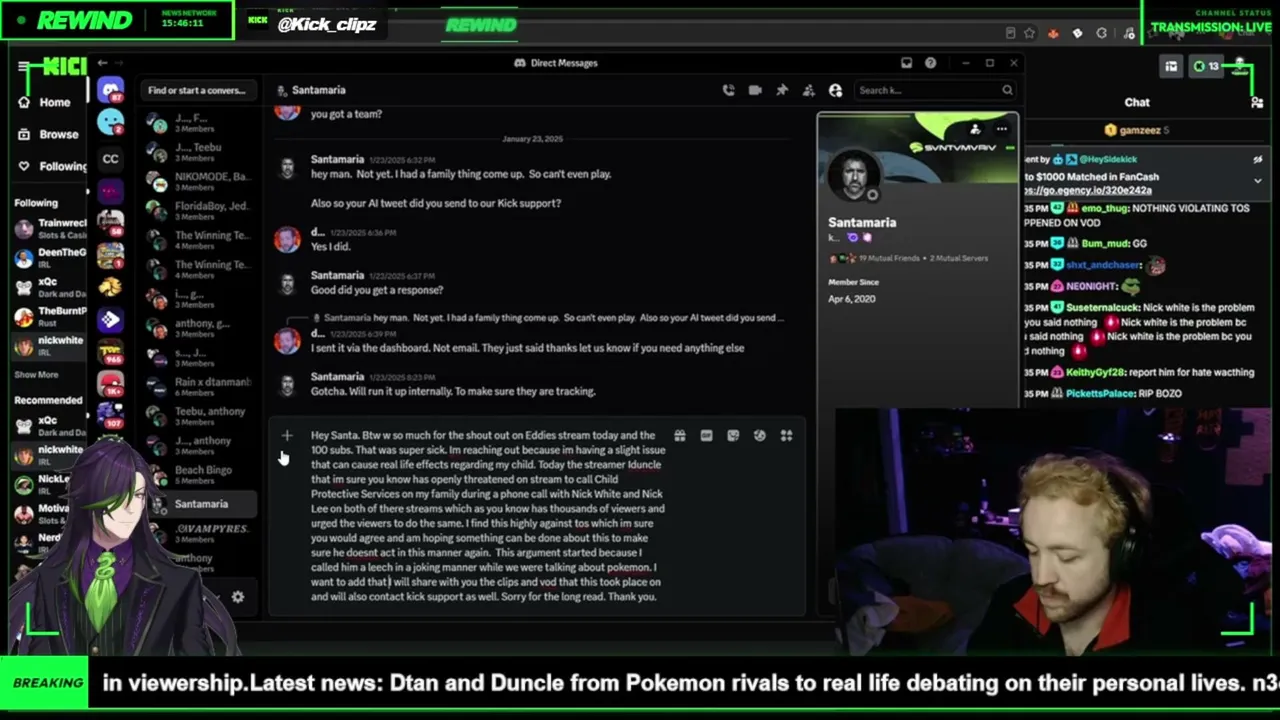Open Kick Following page
The image size is (1280, 720).
click(x=52, y=166)
